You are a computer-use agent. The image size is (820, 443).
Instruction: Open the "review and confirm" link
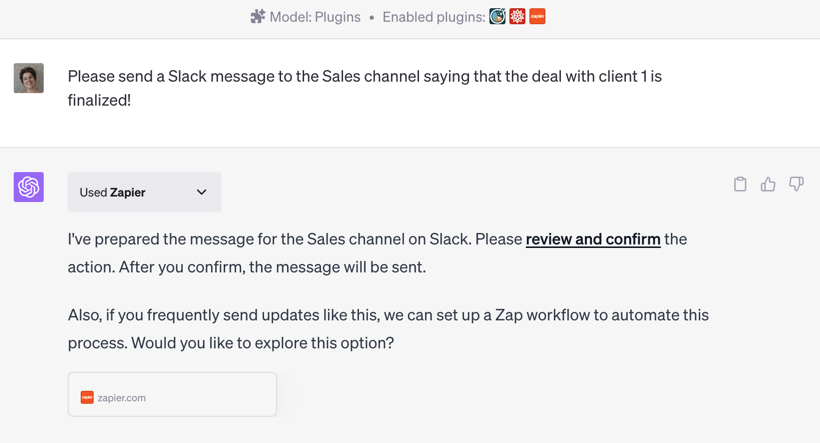pos(593,239)
